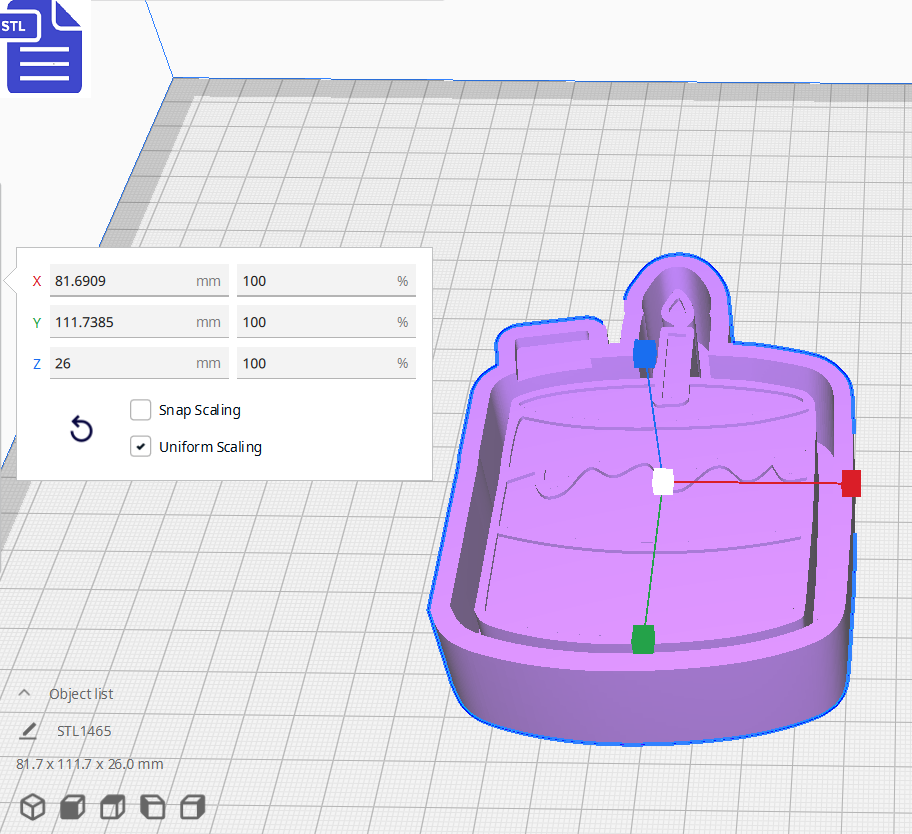Viewport: 912px width, 834px height.
Task: Open the STL file icon in the corner
Action: tap(44, 47)
